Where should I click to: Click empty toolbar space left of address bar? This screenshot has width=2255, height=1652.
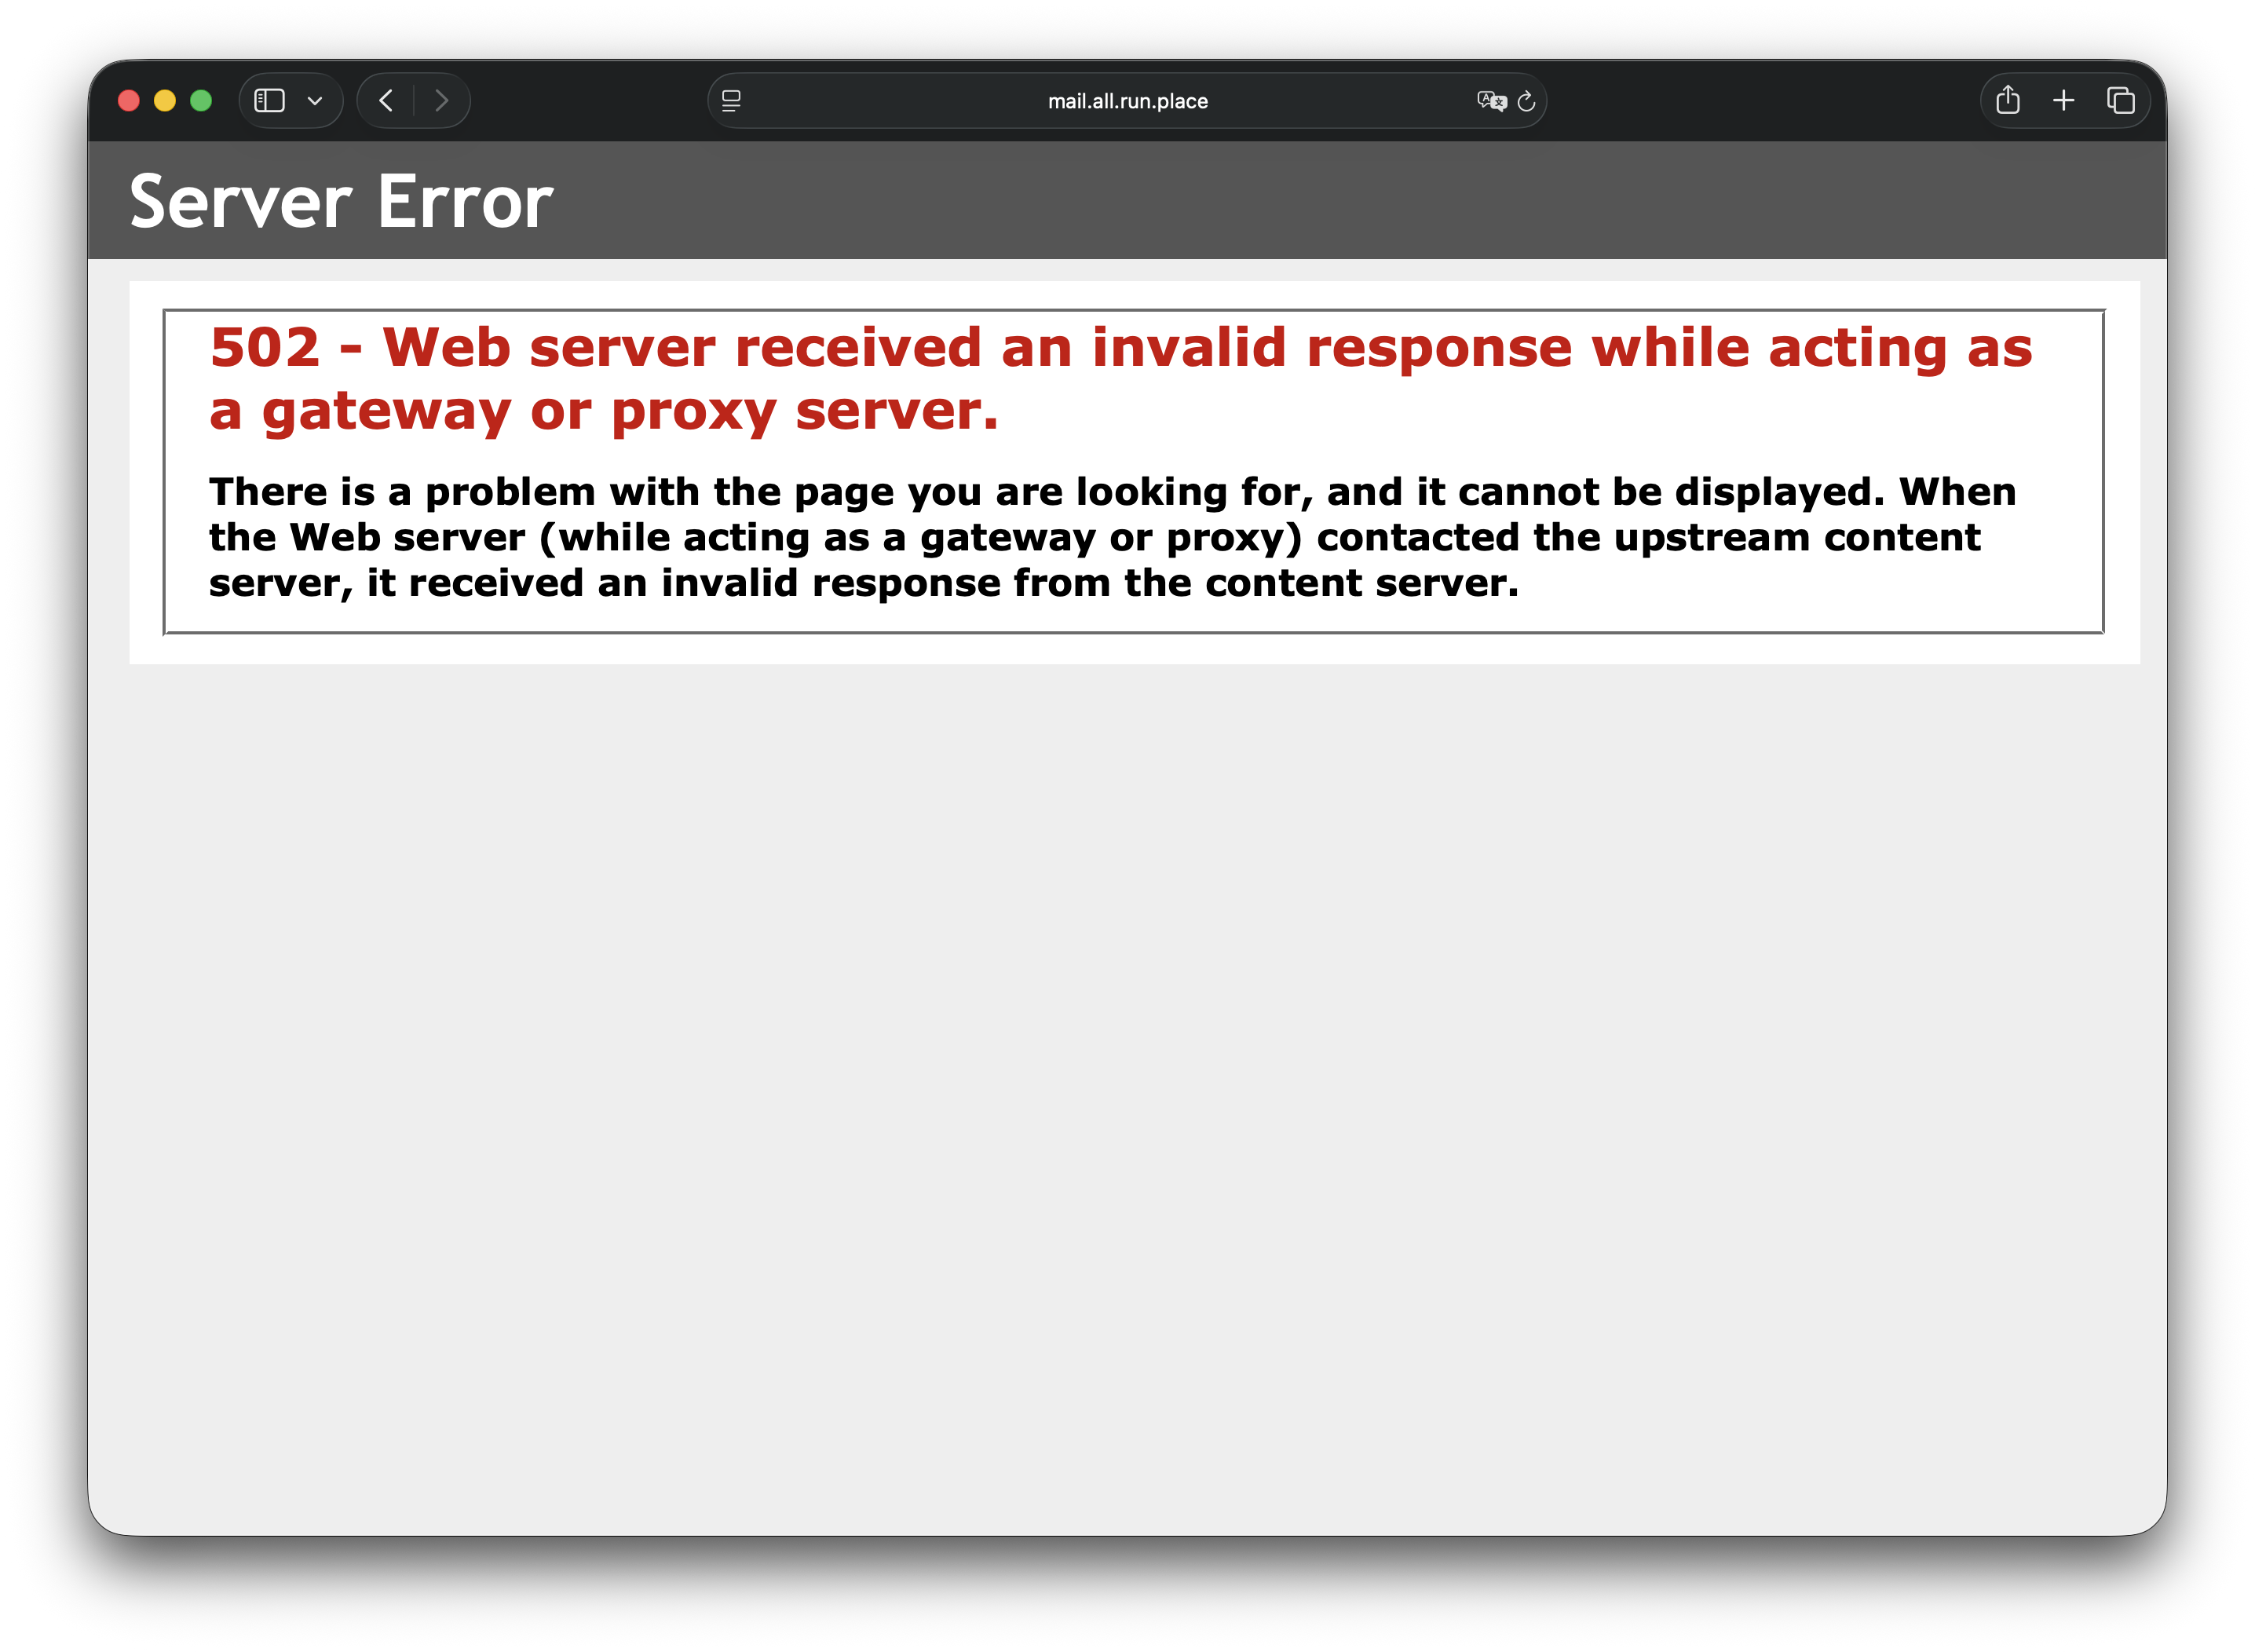point(588,101)
